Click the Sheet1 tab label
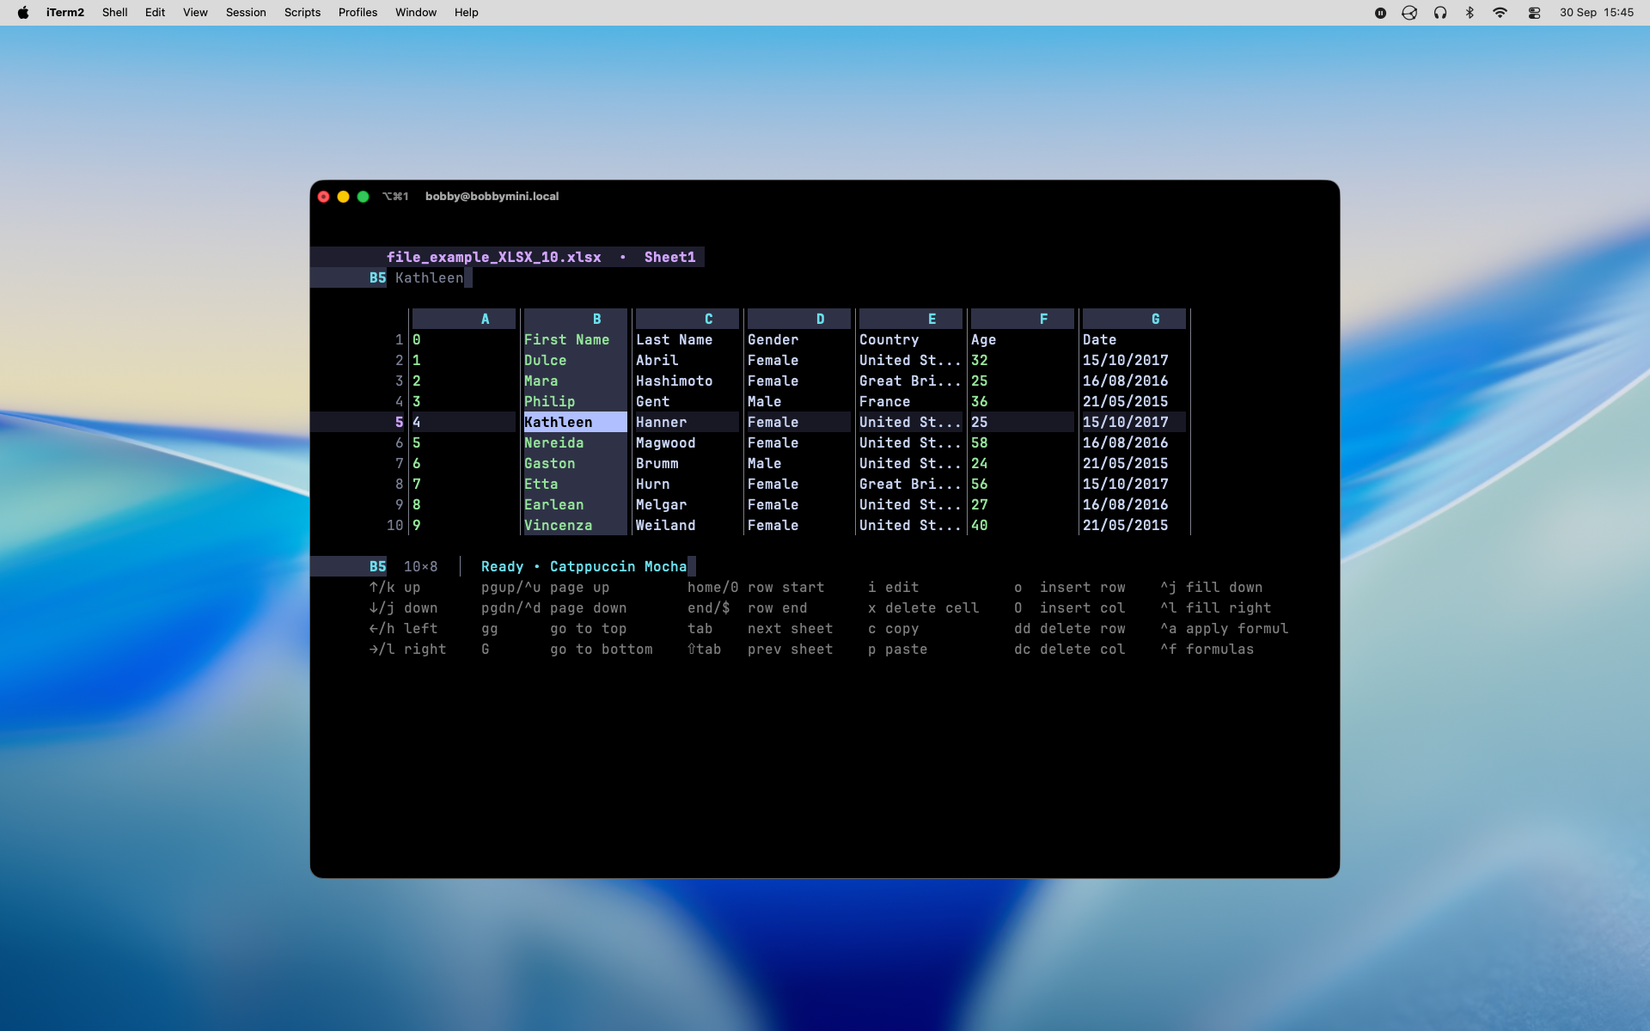 pyautogui.click(x=669, y=257)
